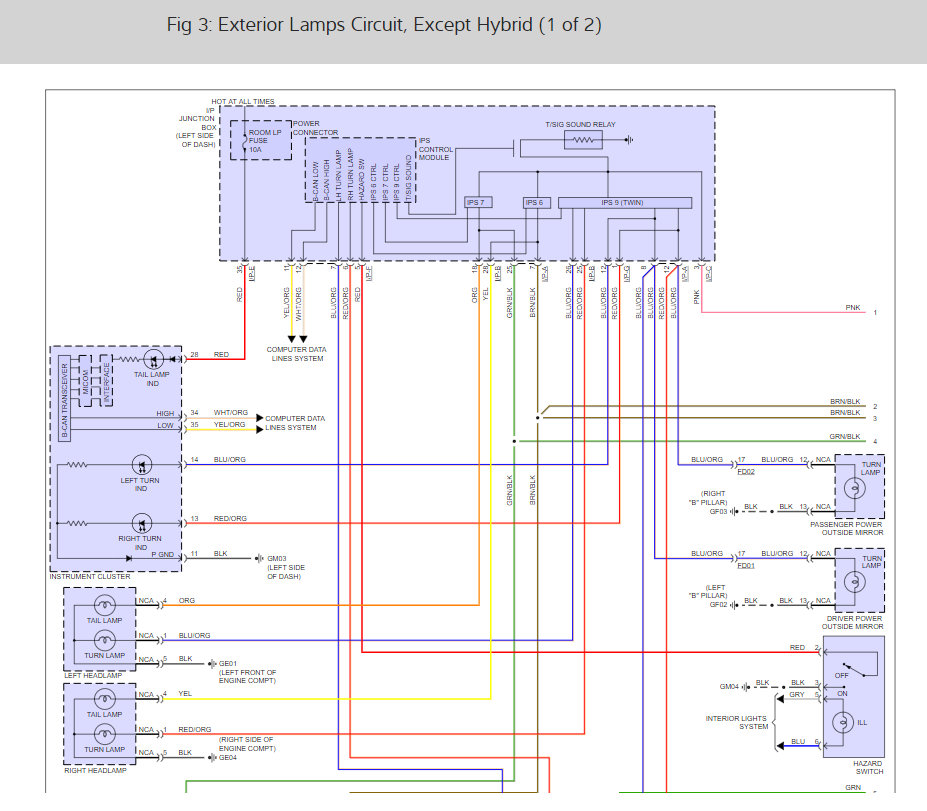The image size is (927, 811).
Task: Click the 'HAZARD SW' pin label in IPS module
Action: [x=362, y=180]
